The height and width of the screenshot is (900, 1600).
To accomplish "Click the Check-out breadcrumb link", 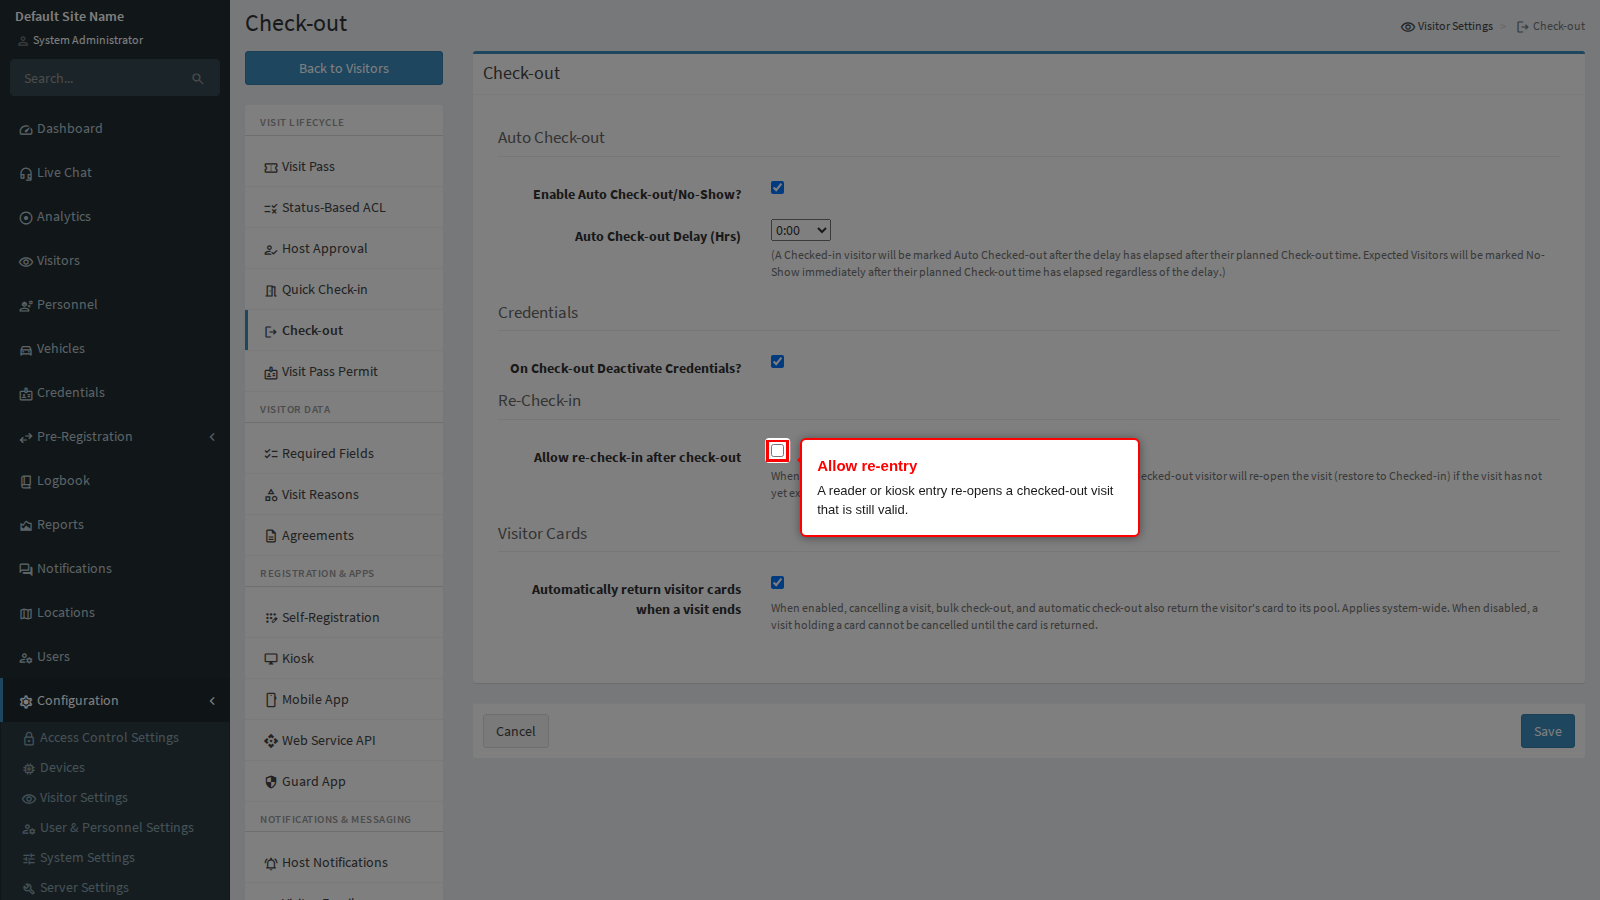I will coord(1551,26).
